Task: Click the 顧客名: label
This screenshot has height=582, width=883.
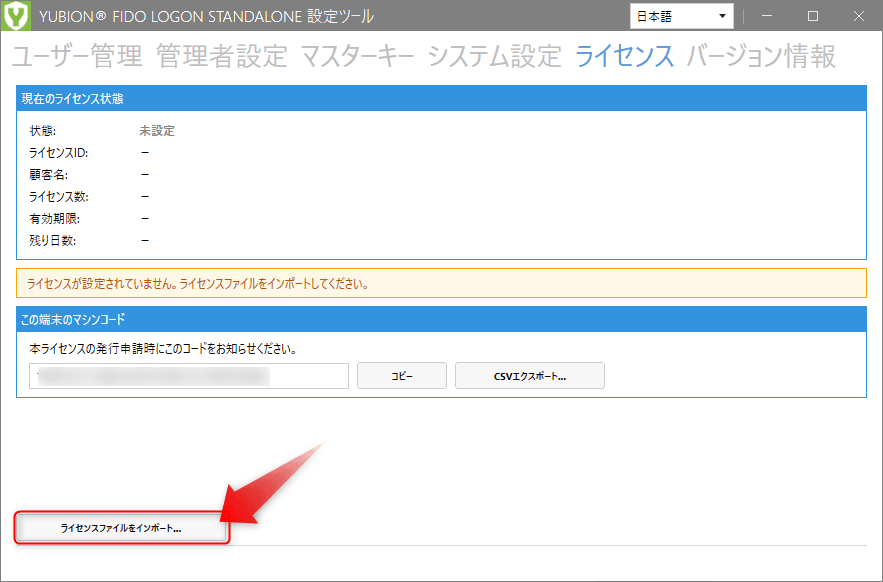Action: point(48,175)
